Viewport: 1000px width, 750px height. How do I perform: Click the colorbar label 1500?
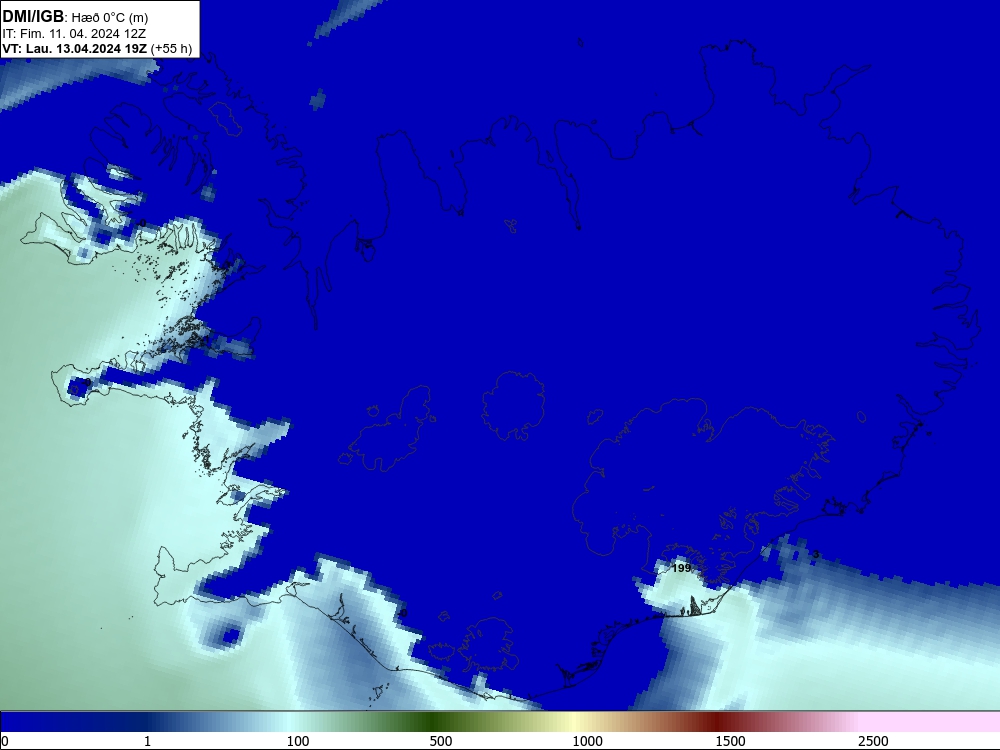(x=730, y=741)
